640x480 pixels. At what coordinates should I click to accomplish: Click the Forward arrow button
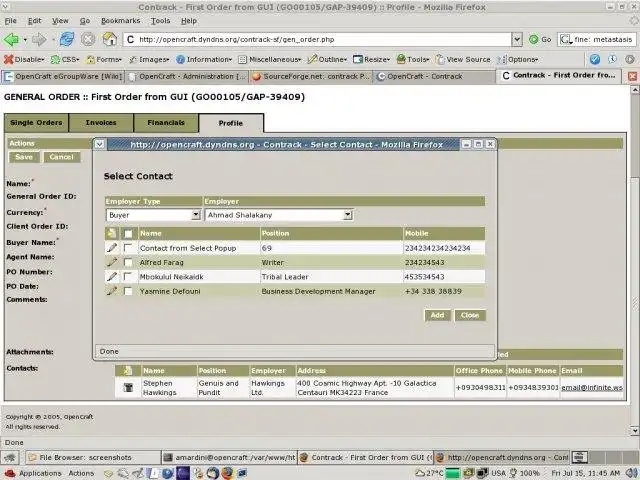pos(39,40)
